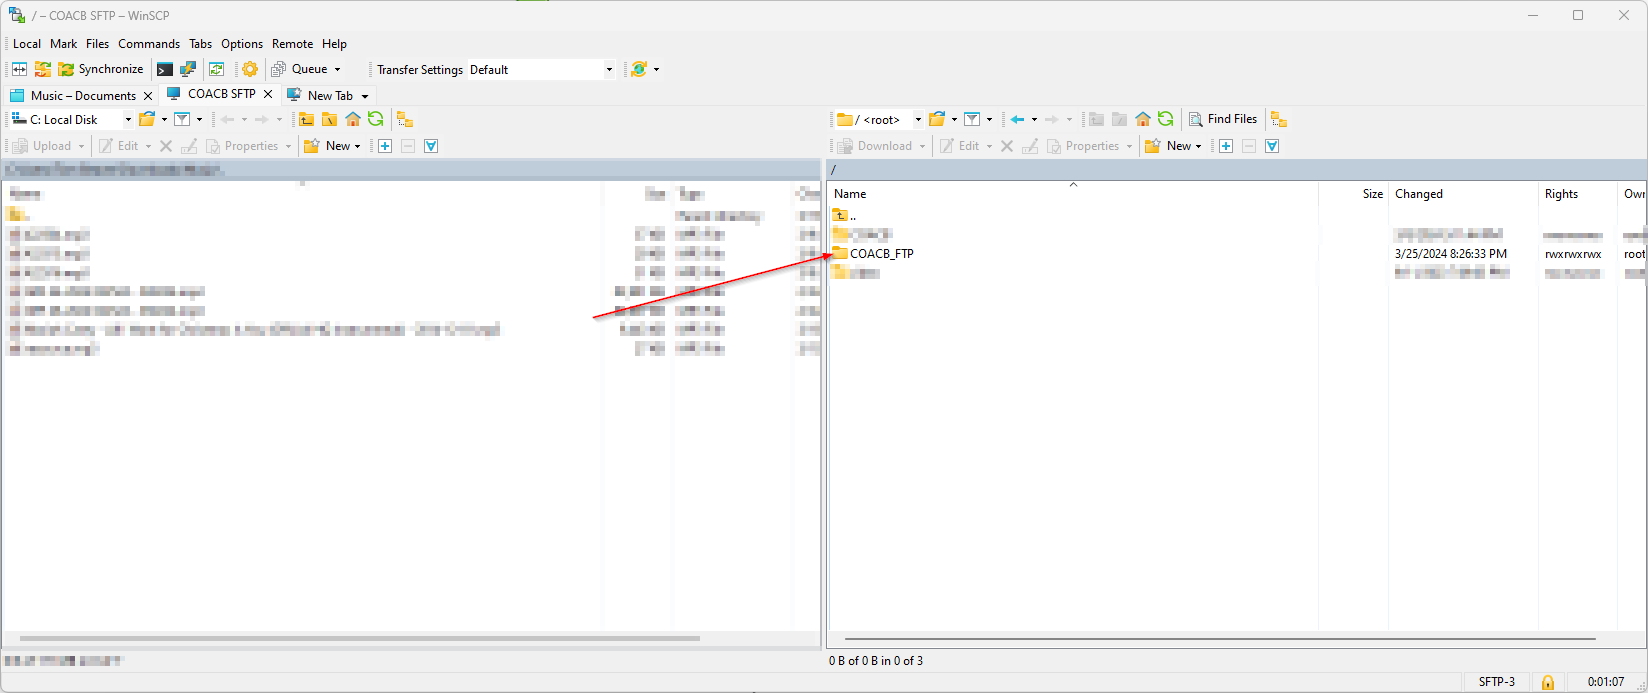
Task: Go to remote home directory
Action: [x=1143, y=119]
